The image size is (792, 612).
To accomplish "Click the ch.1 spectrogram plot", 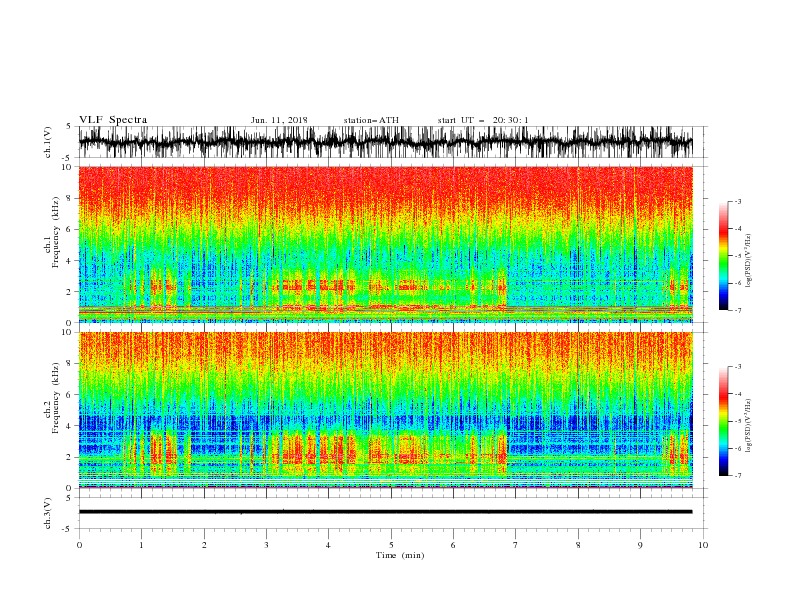I will [385, 244].
